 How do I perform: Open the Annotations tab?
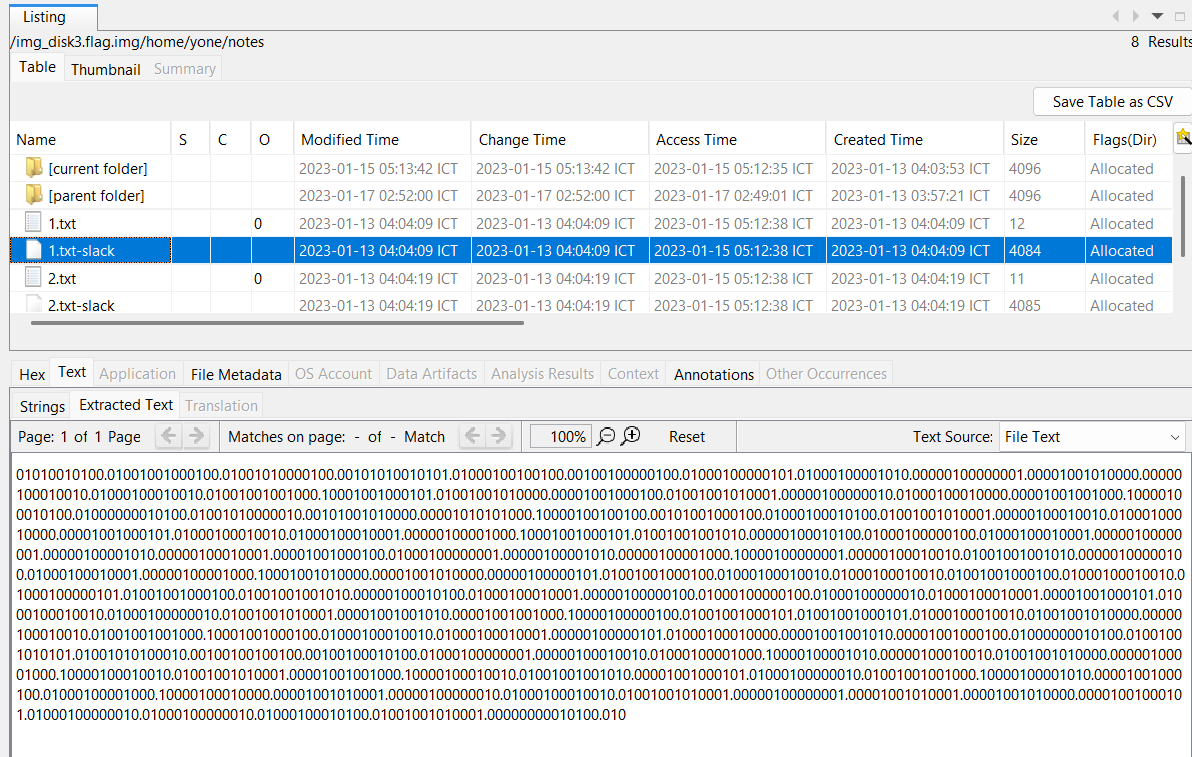coord(713,374)
